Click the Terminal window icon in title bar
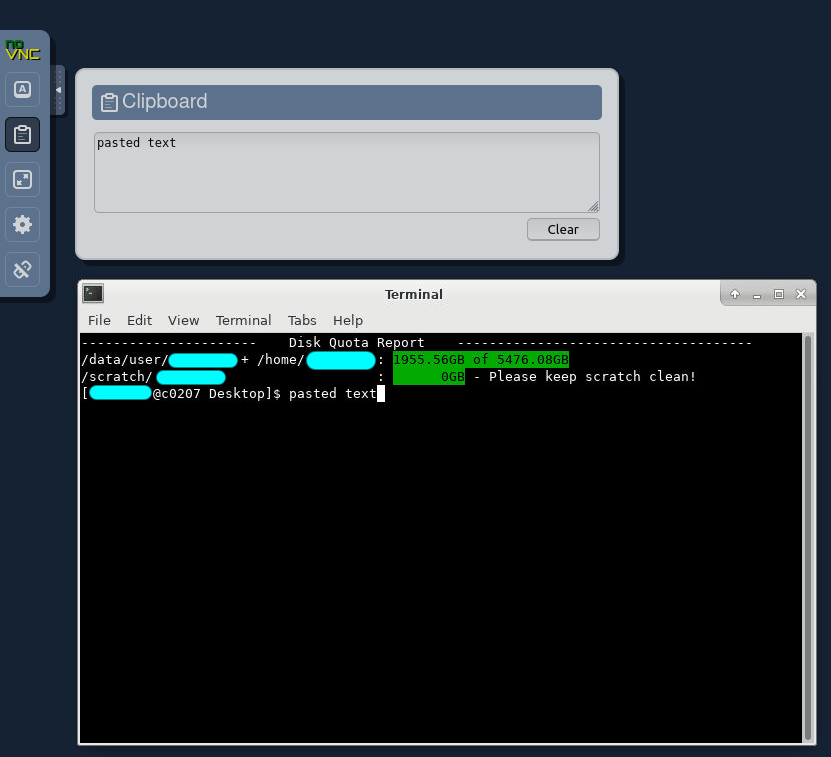 pos(93,293)
